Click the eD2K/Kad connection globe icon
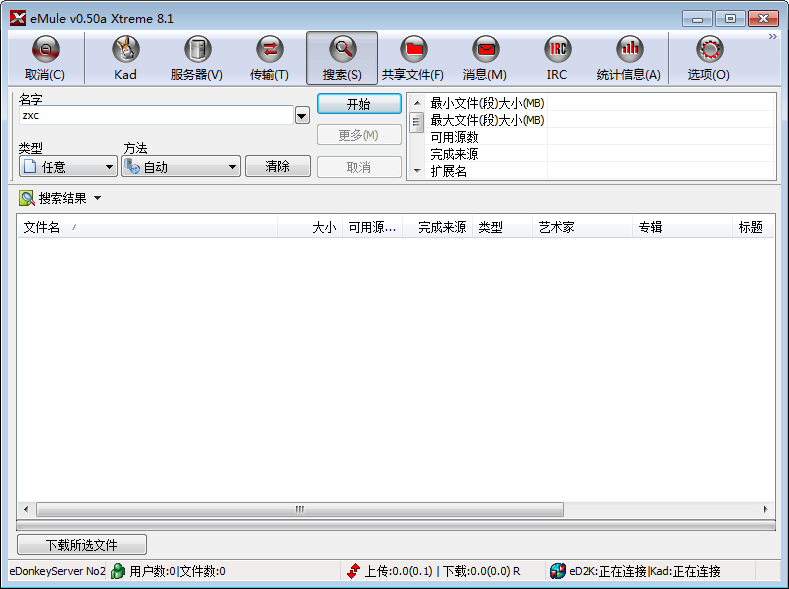Screen dimensions: 789x589 point(558,571)
